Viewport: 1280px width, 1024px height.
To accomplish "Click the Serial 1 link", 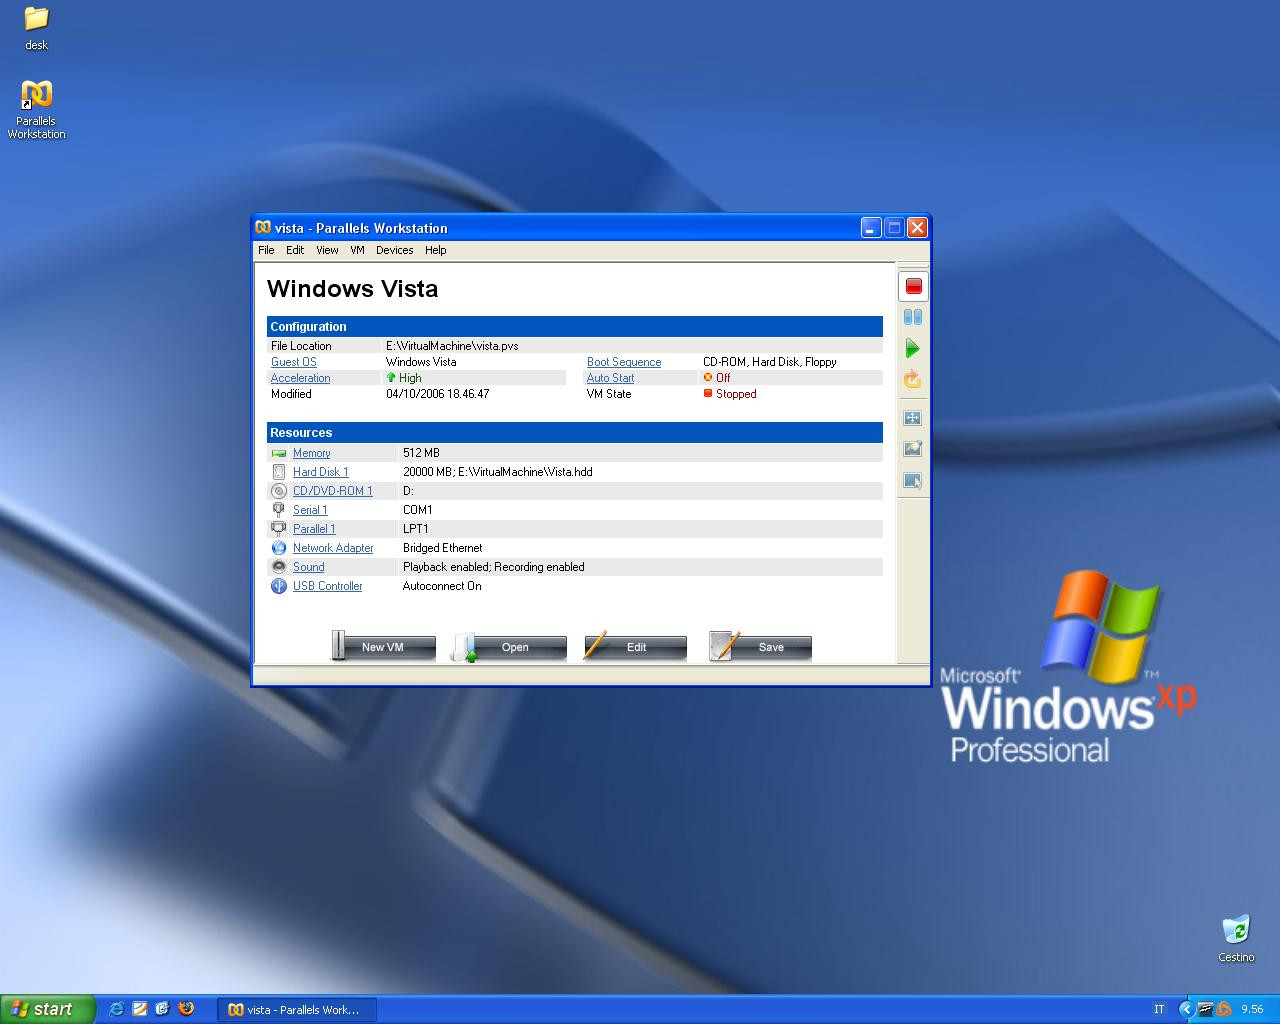I will pos(310,510).
